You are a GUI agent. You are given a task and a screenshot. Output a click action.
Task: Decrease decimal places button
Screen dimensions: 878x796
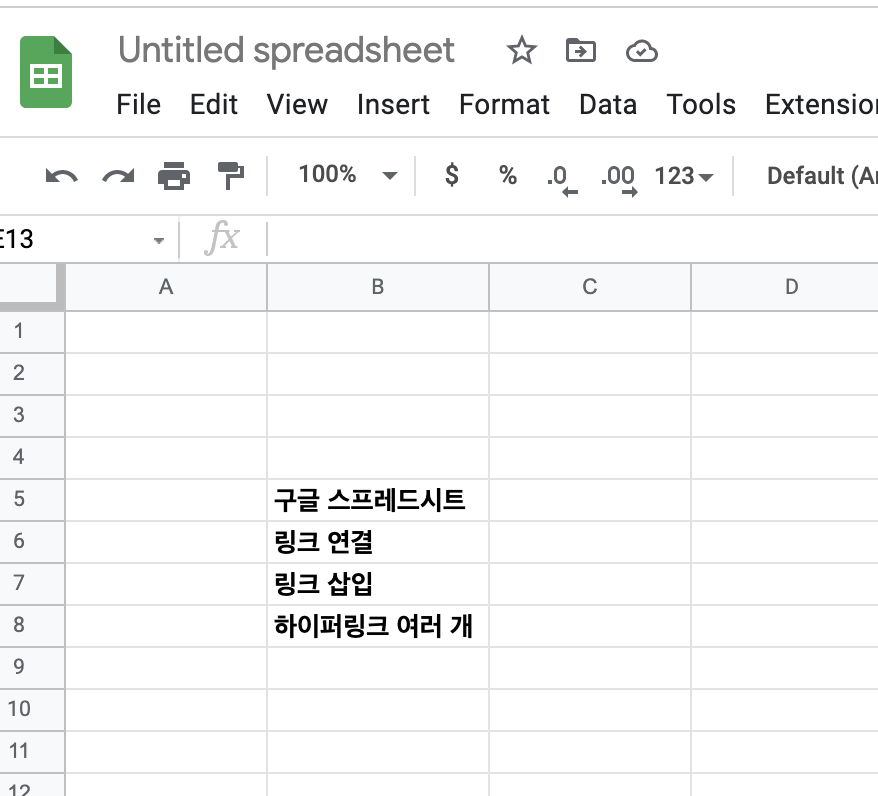(562, 179)
